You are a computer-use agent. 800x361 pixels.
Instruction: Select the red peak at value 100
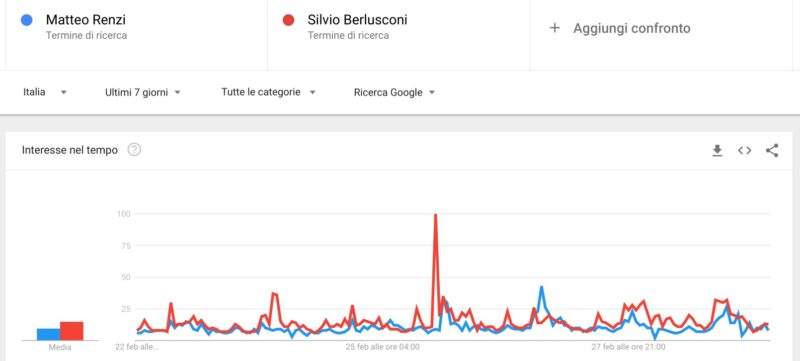point(435,215)
